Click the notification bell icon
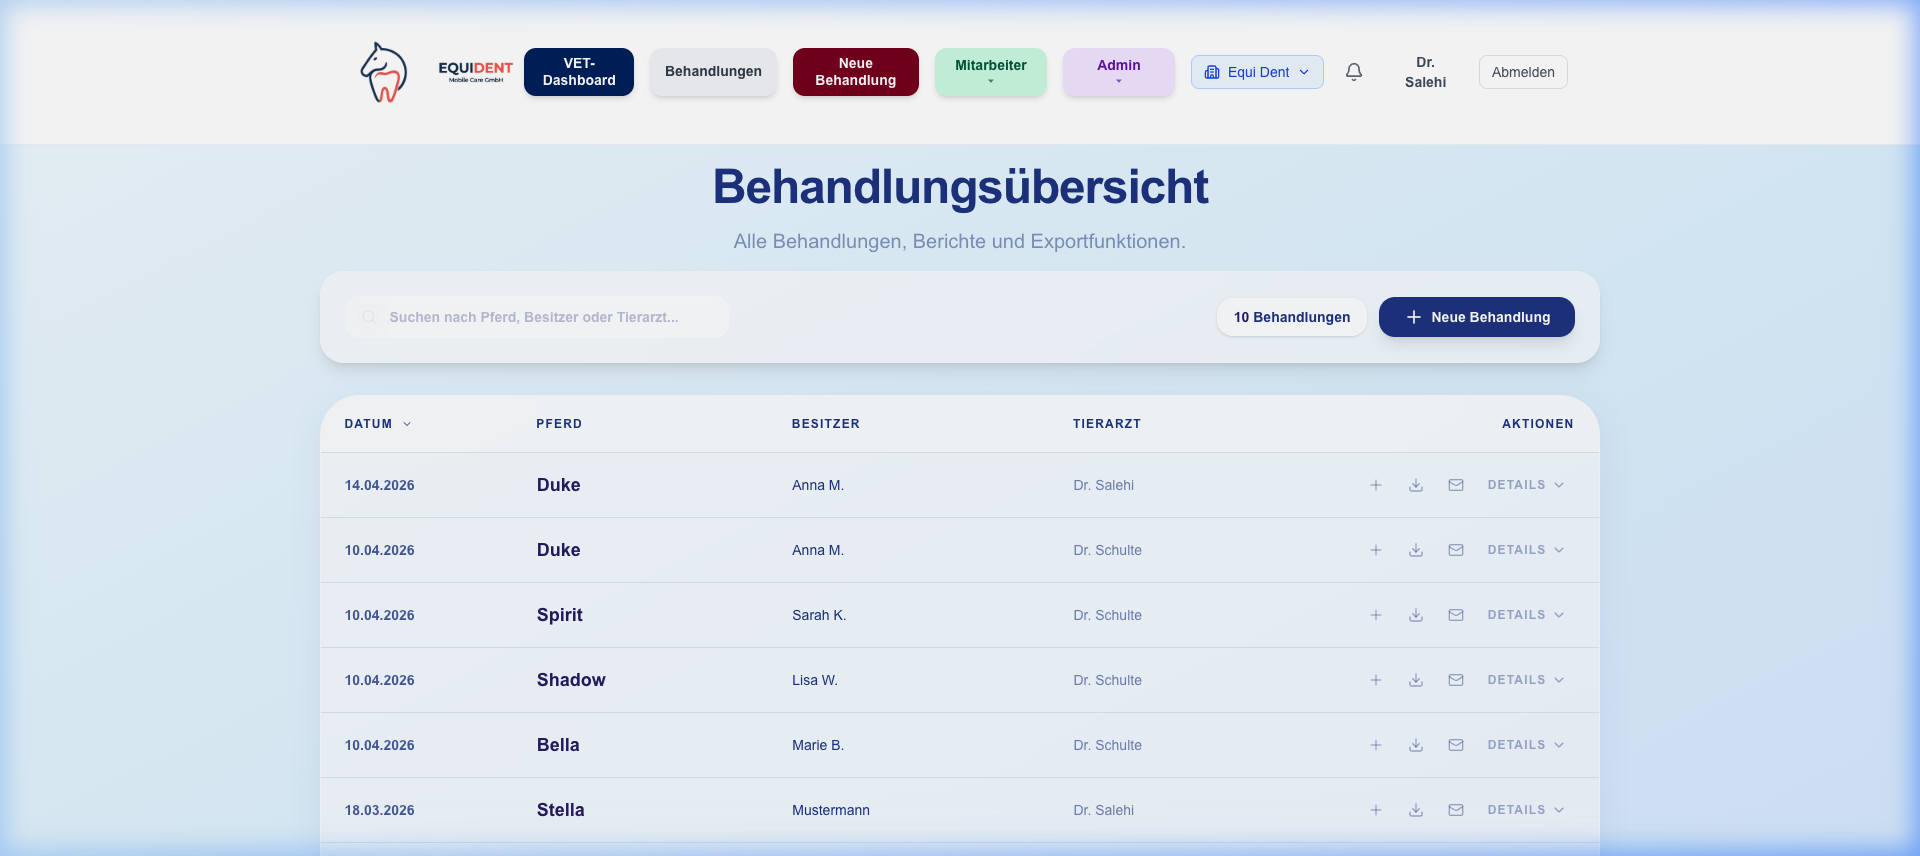The height and width of the screenshot is (856, 1920). point(1353,72)
